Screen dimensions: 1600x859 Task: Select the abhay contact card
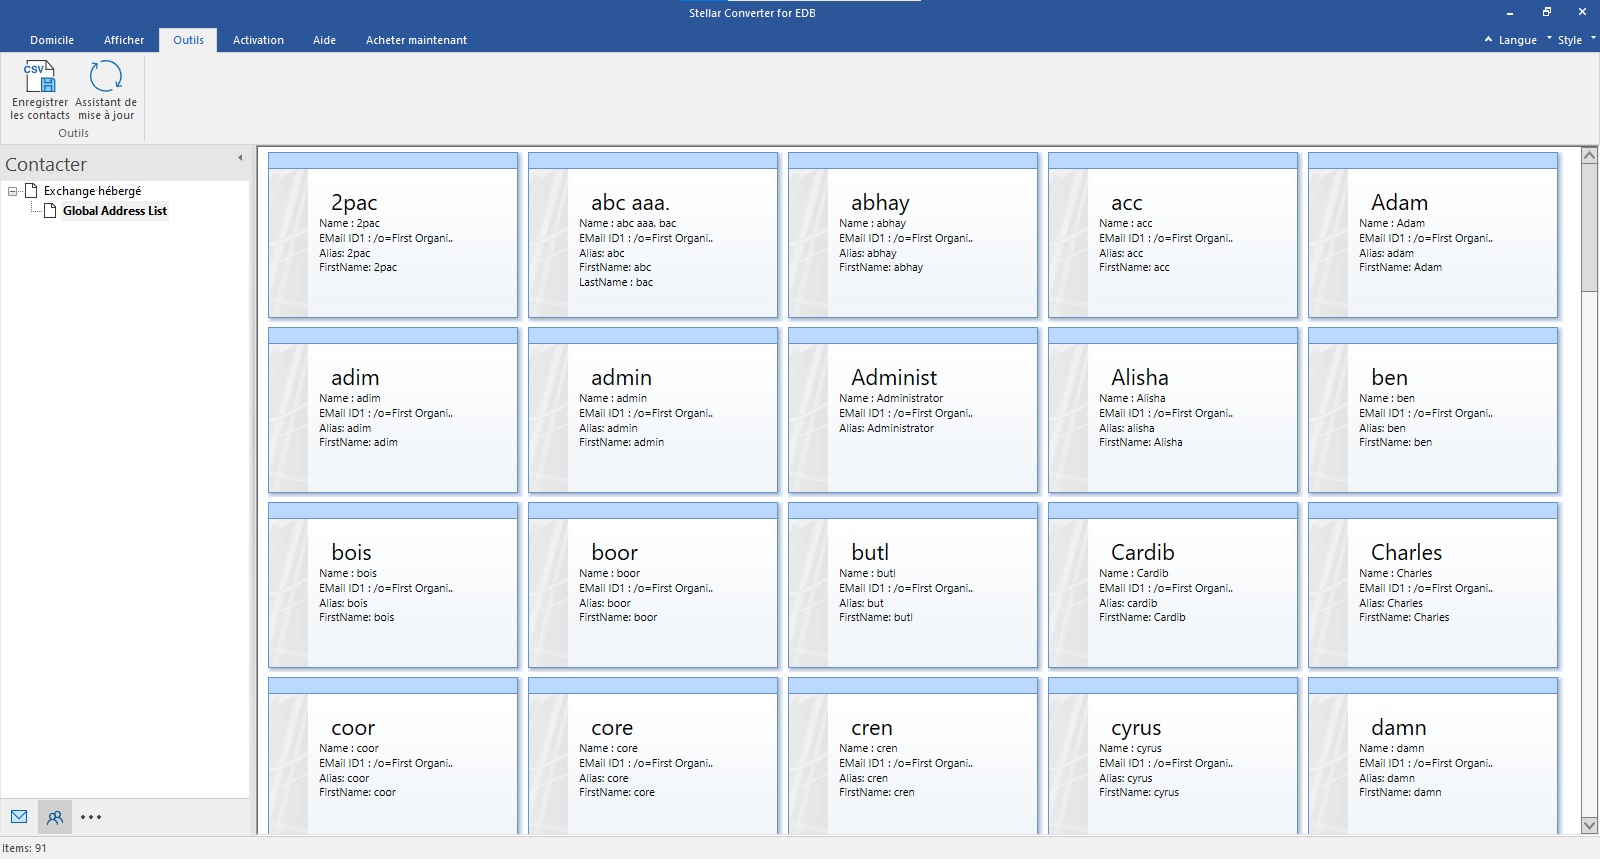pyautogui.click(x=913, y=235)
